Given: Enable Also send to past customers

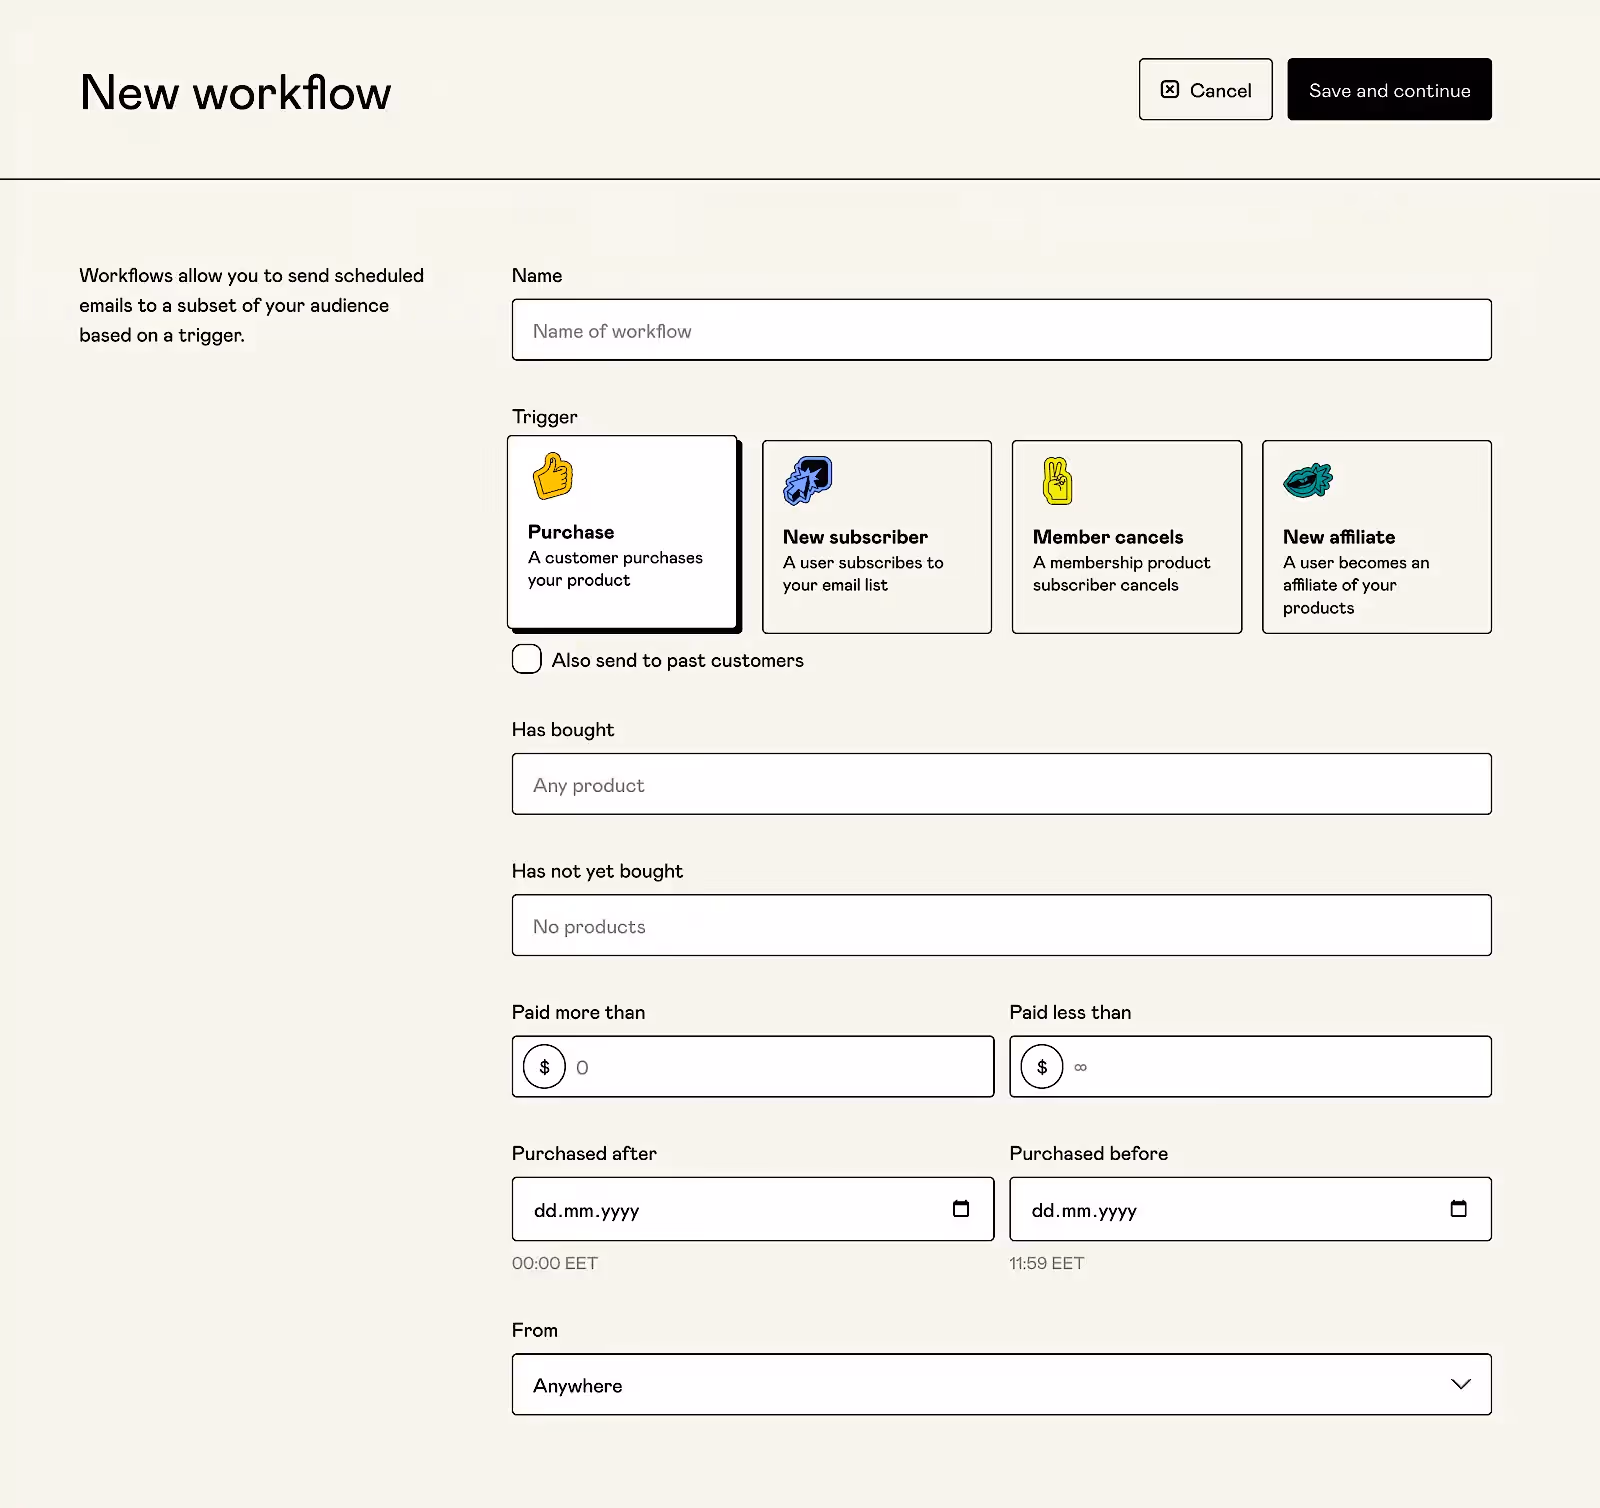Looking at the screenshot, I should (526, 659).
